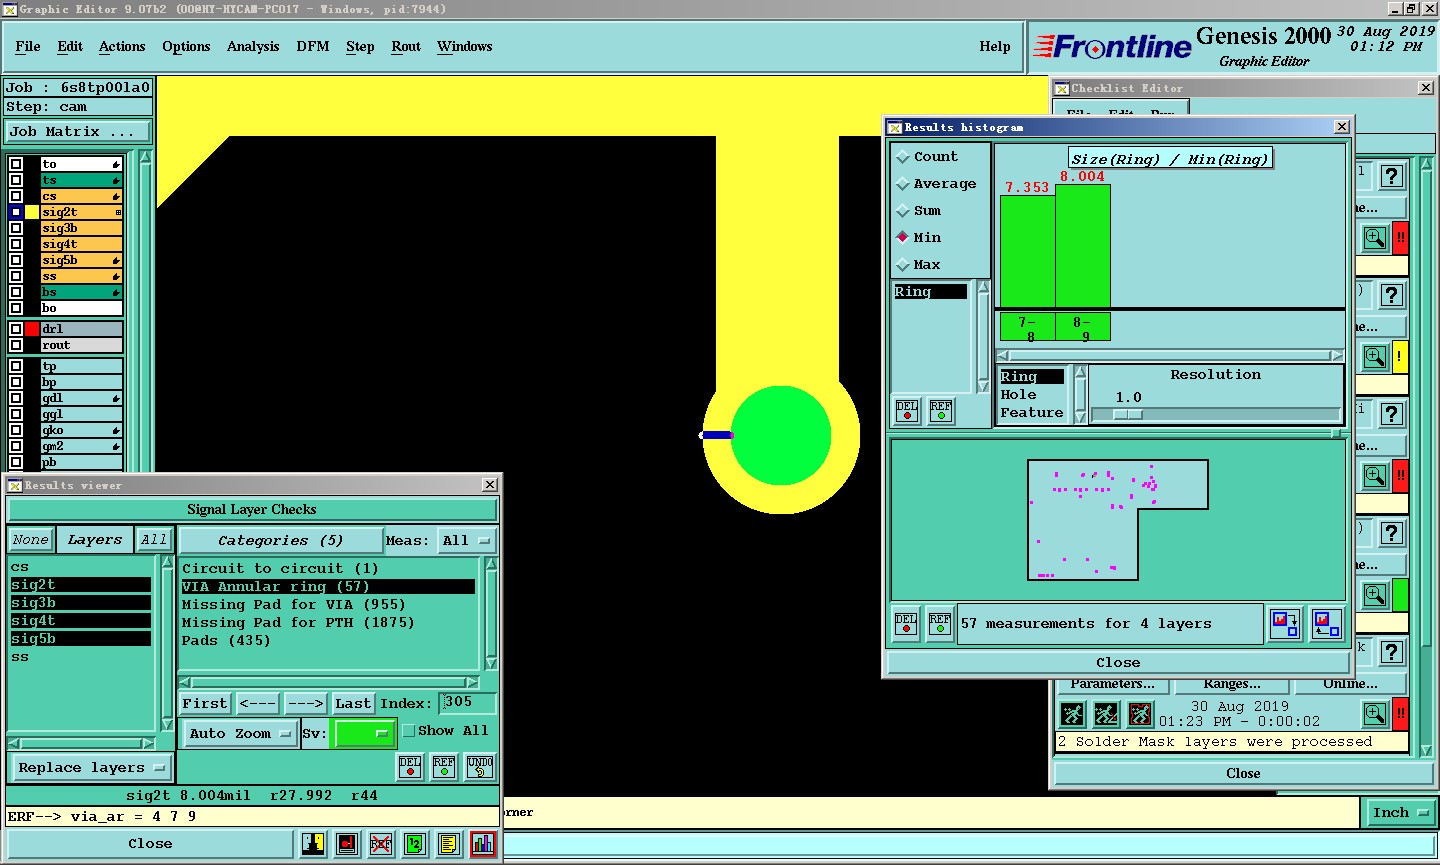This screenshot has height=865, width=1440.
Task: Select the Sum radio option
Action: (x=903, y=211)
